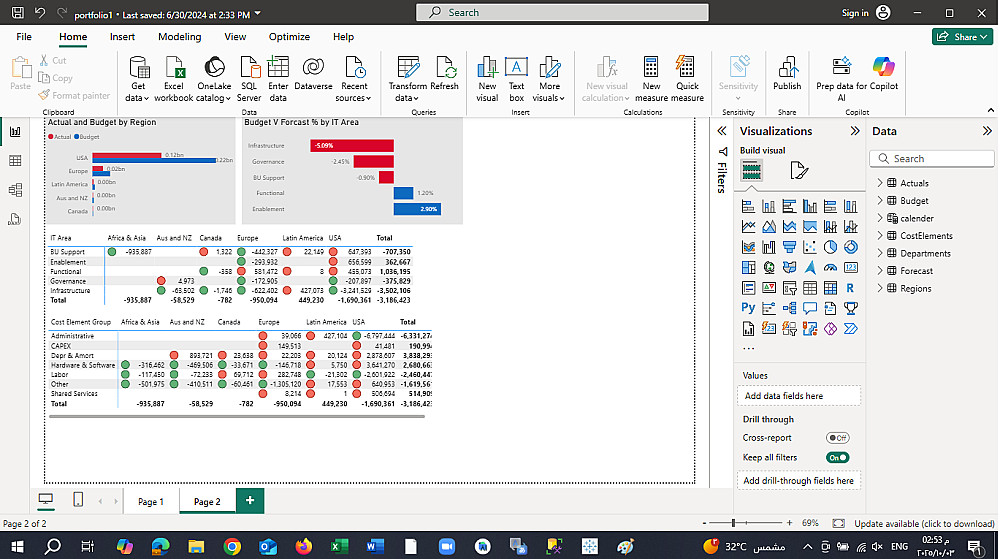Open the Optimize ribbon tab
This screenshot has height=559, width=1000.
[289, 37]
